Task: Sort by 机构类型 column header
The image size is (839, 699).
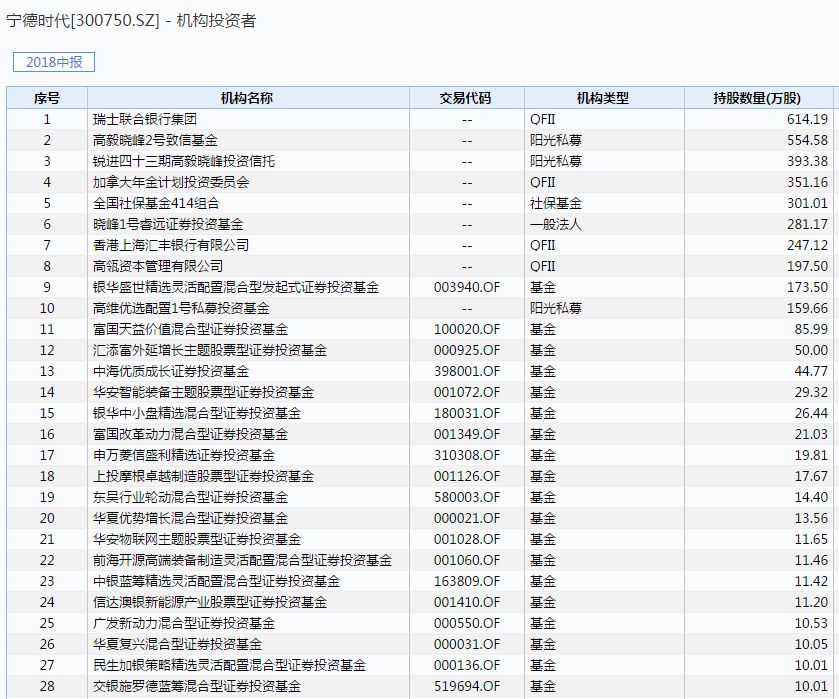Action: [603, 98]
